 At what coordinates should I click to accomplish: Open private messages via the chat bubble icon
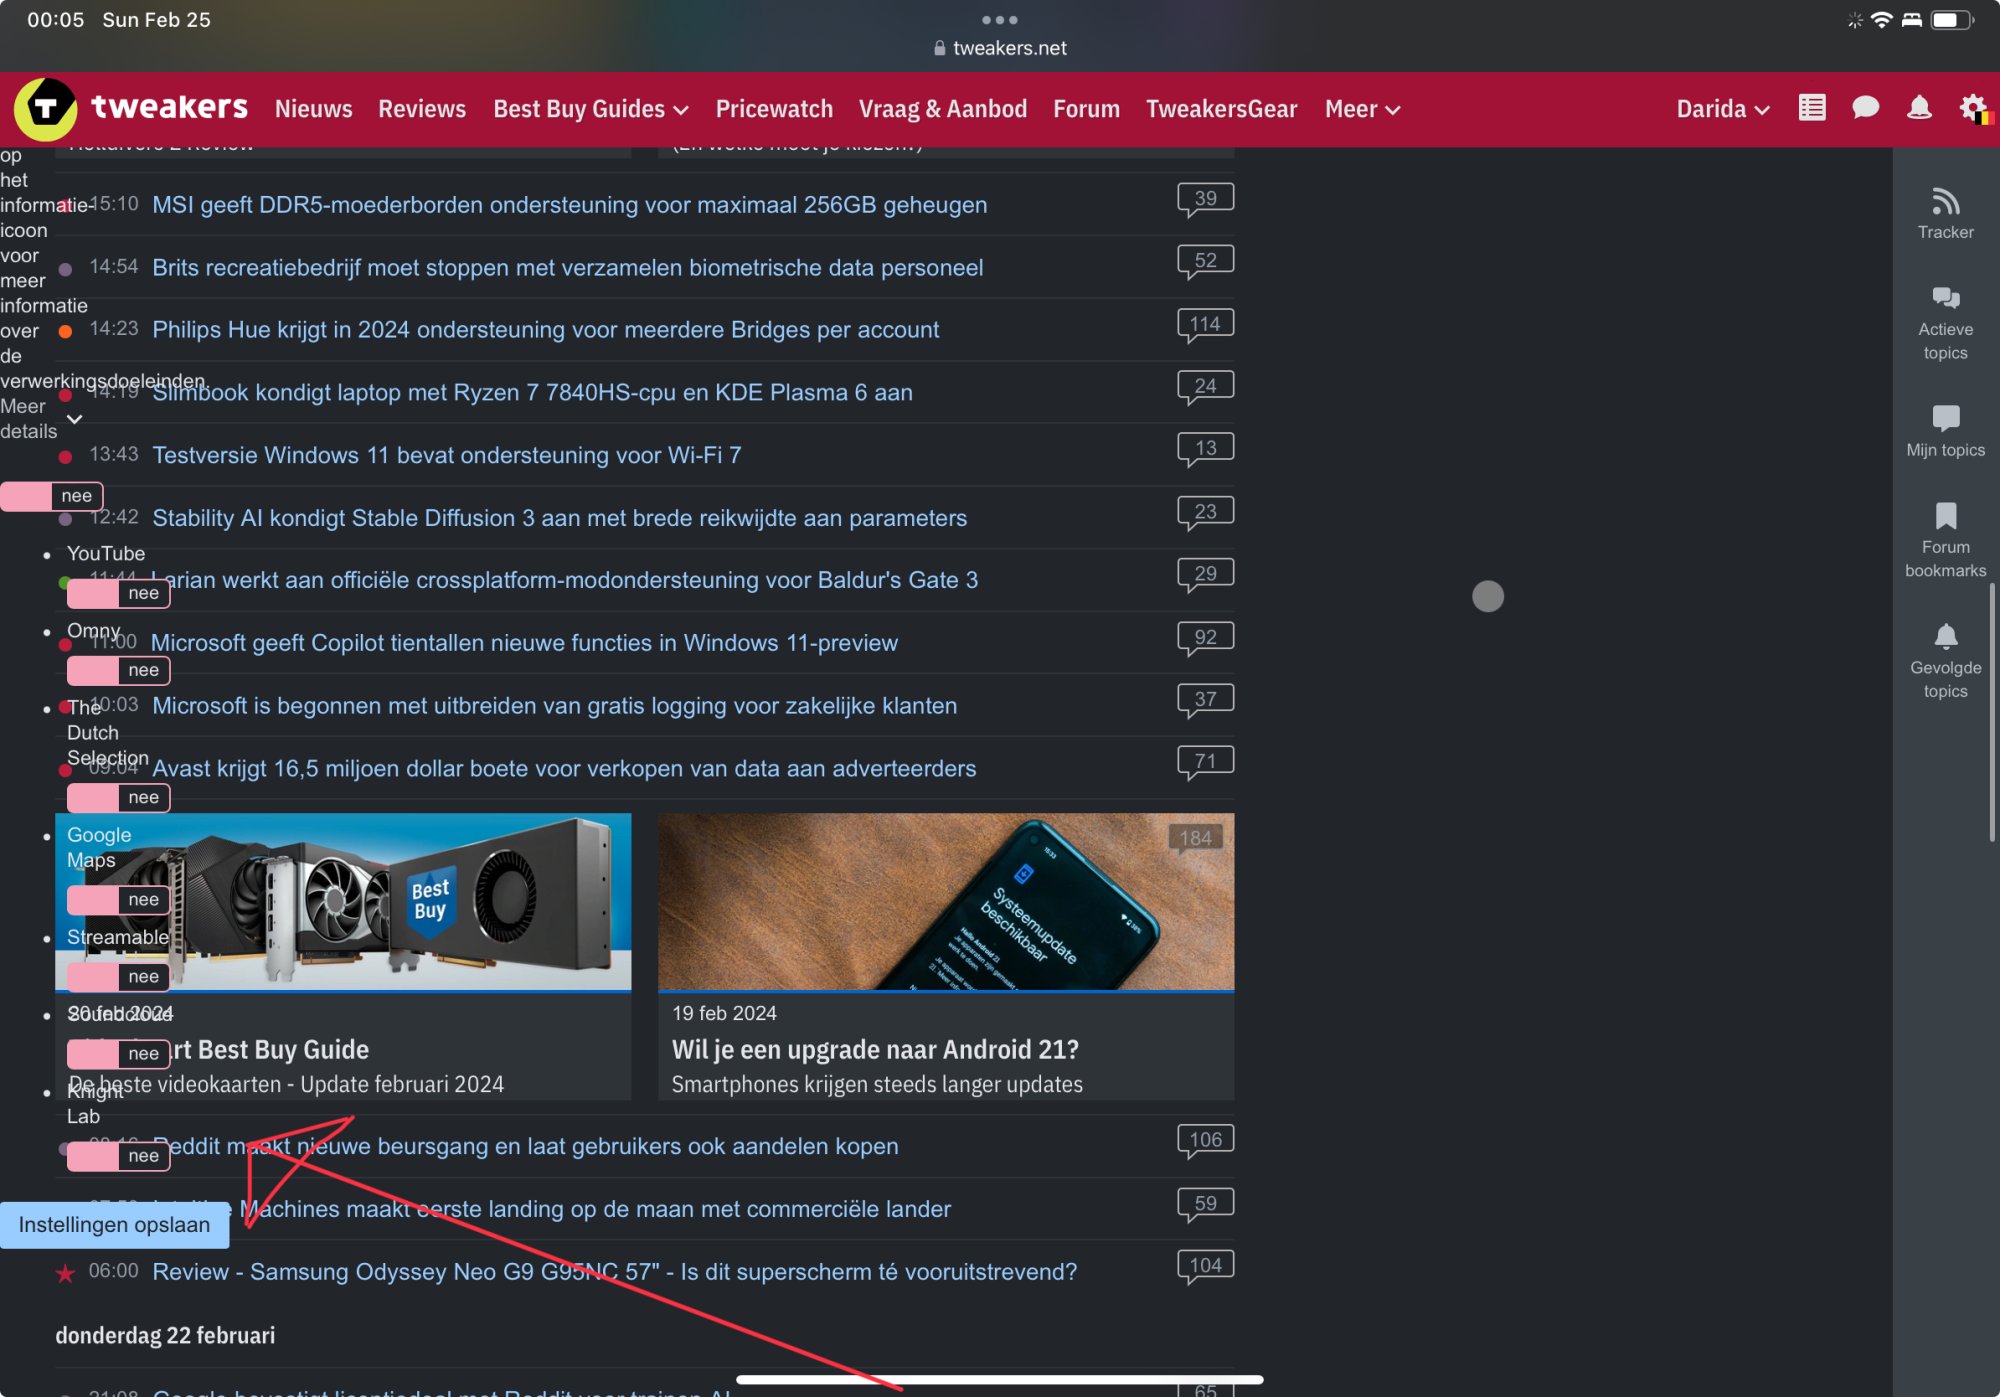[1865, 108]
